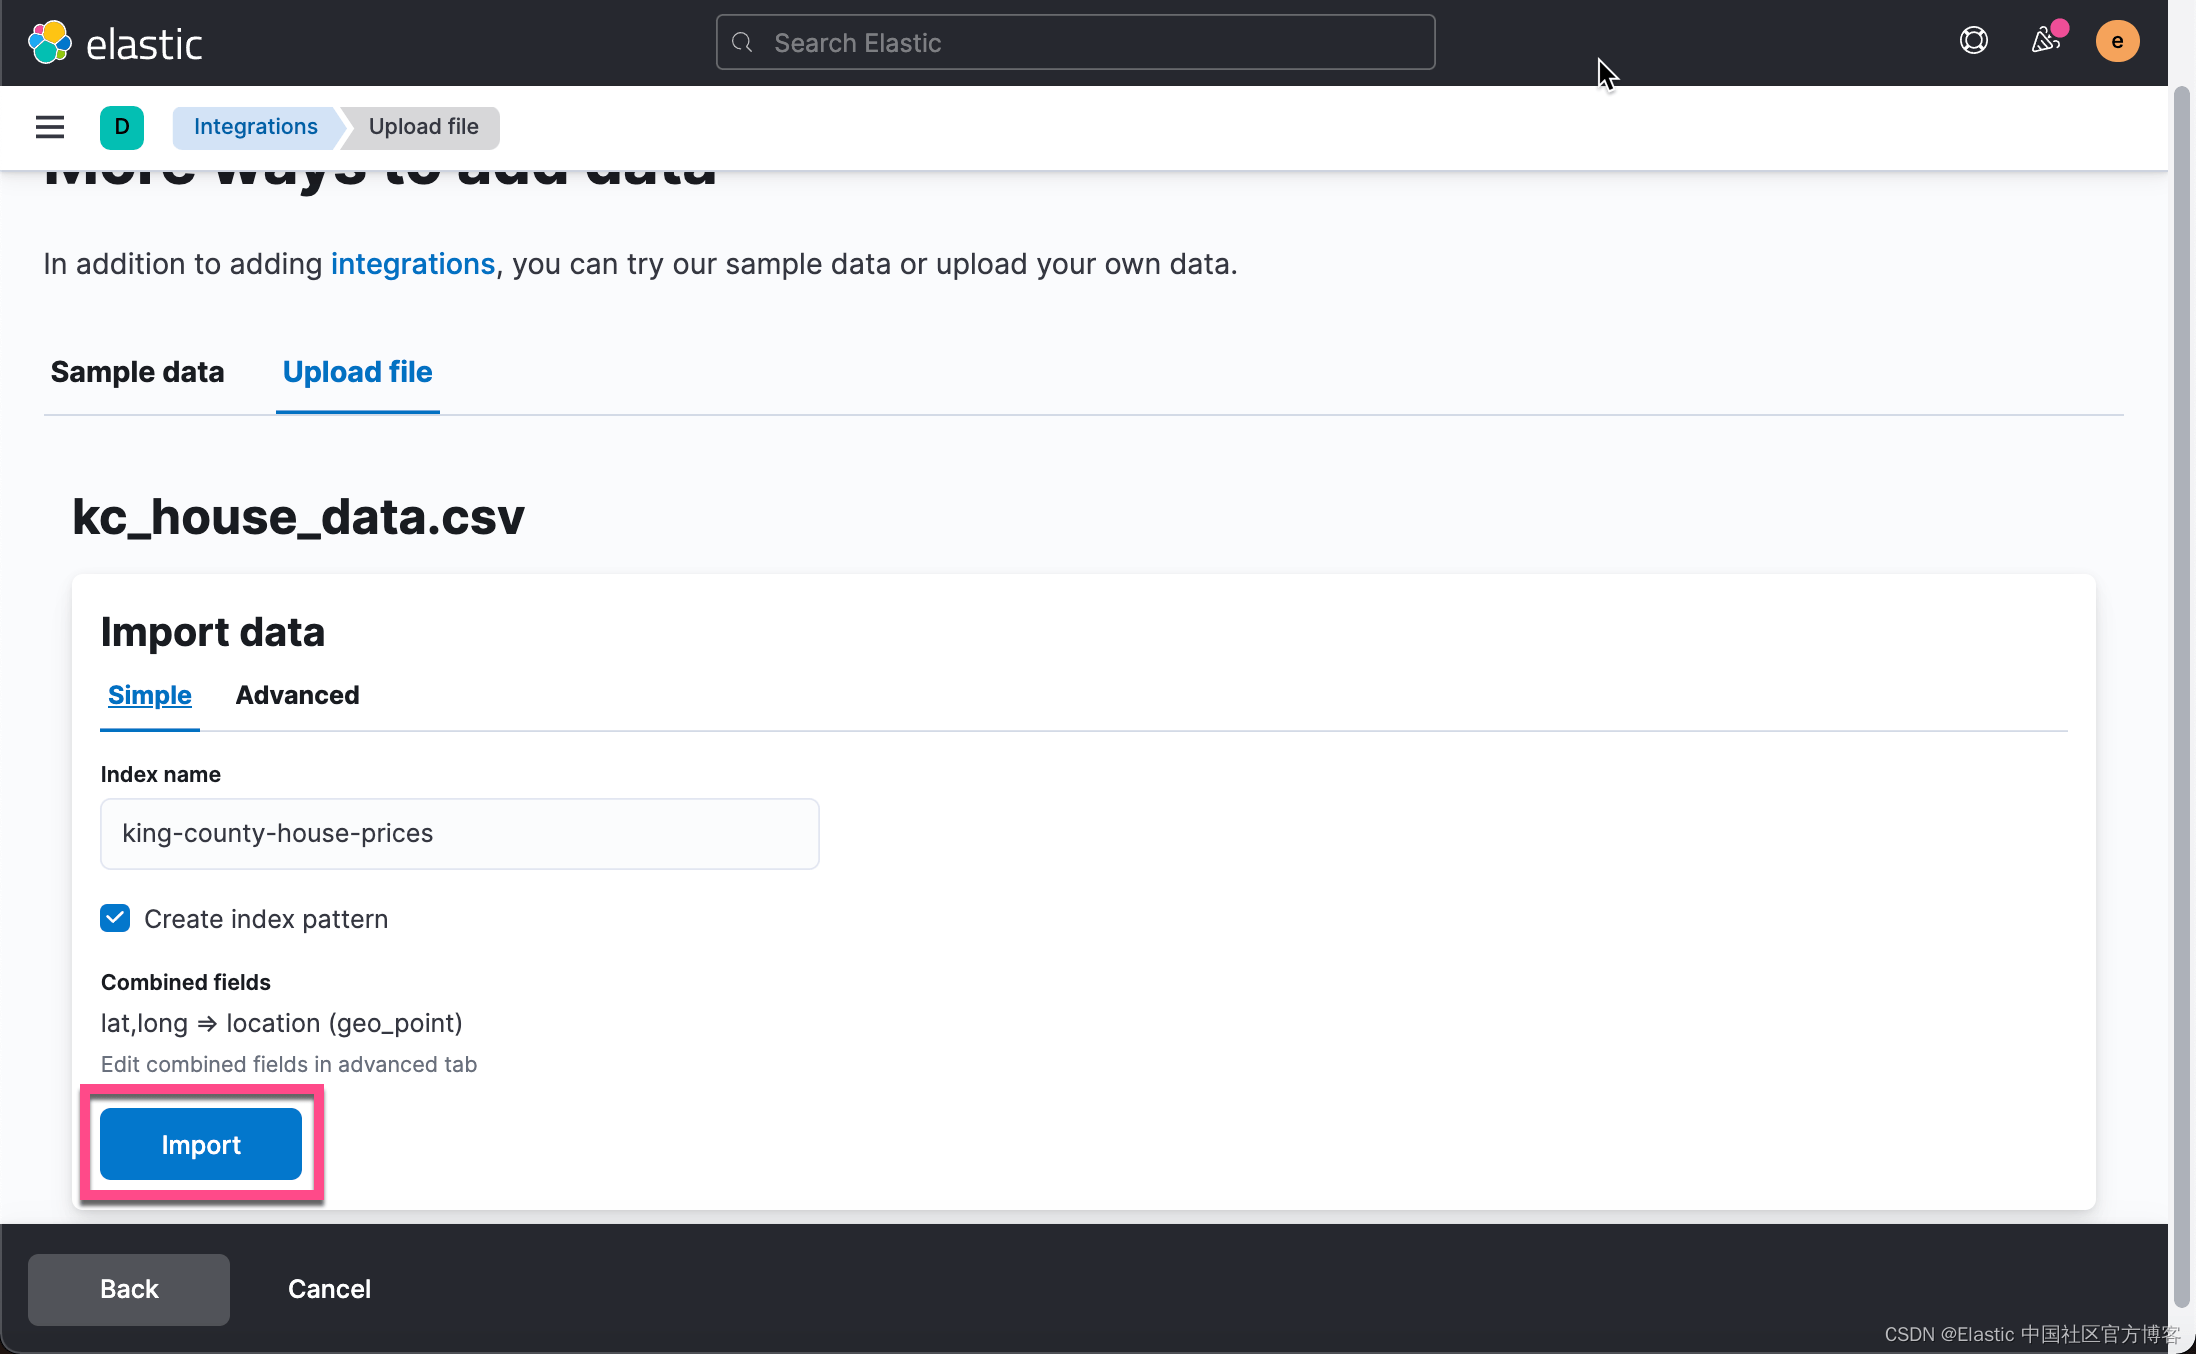Select the Upload file tab
This screenshot has width=2196, height=1354.
(x=357, y=371)
